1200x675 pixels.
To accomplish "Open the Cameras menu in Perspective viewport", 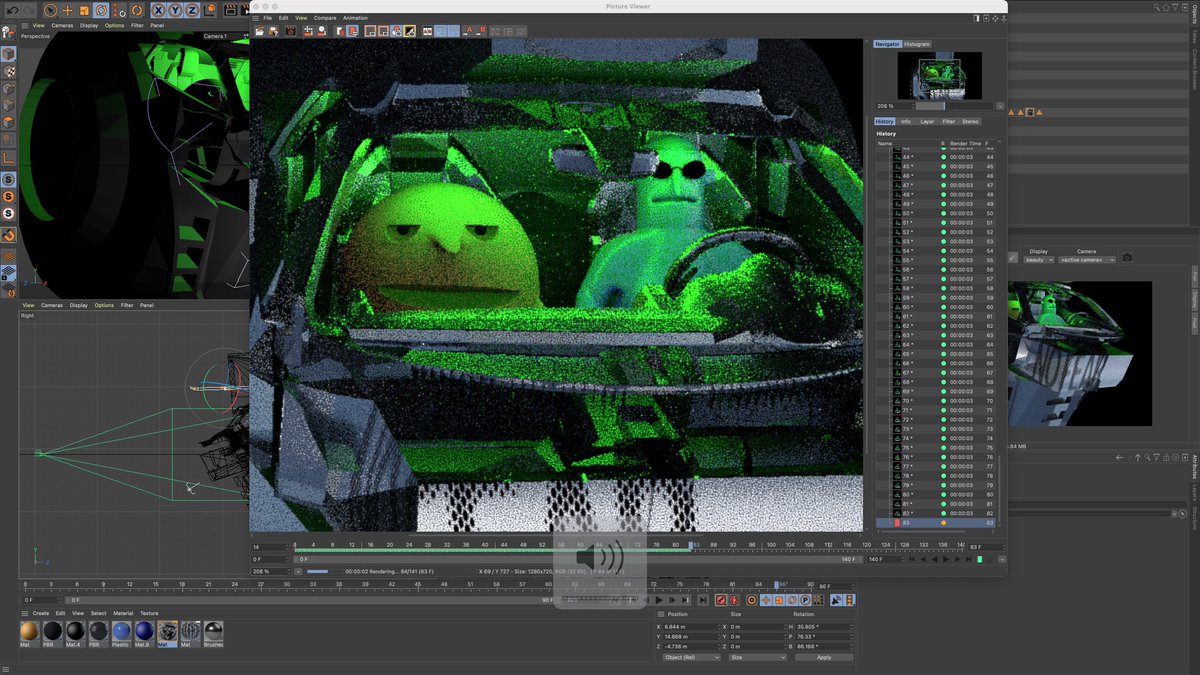I will [61, 25].
